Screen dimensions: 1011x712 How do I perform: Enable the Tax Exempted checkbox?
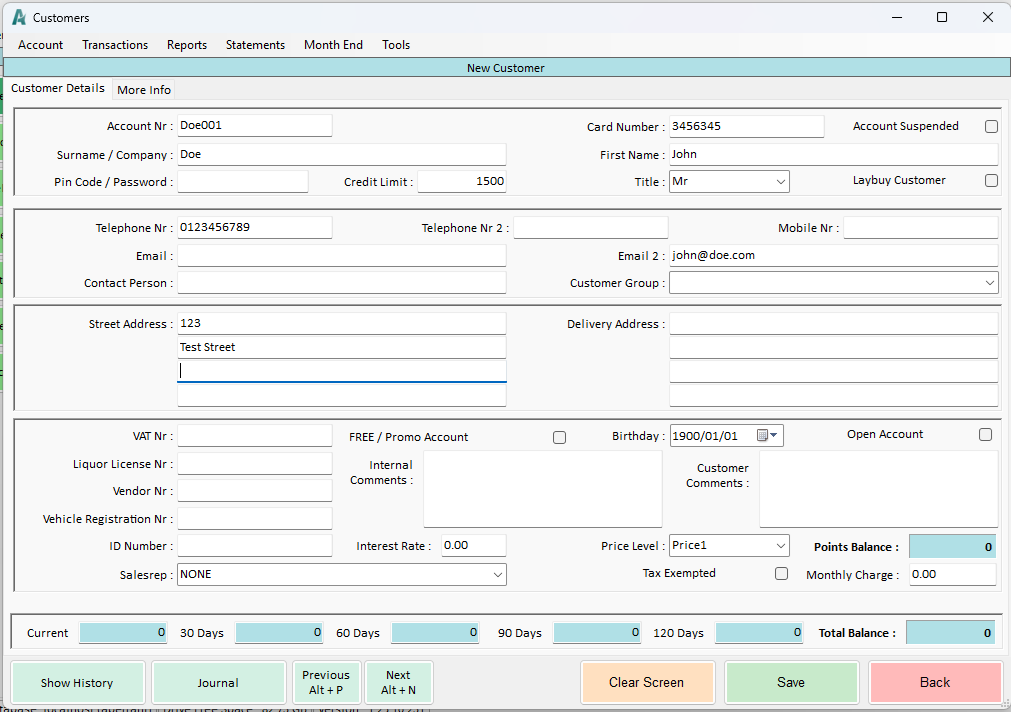[x=781, y=574]
